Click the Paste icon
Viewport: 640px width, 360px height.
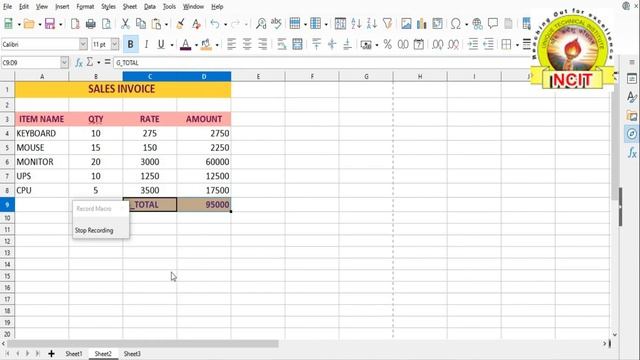156,24
